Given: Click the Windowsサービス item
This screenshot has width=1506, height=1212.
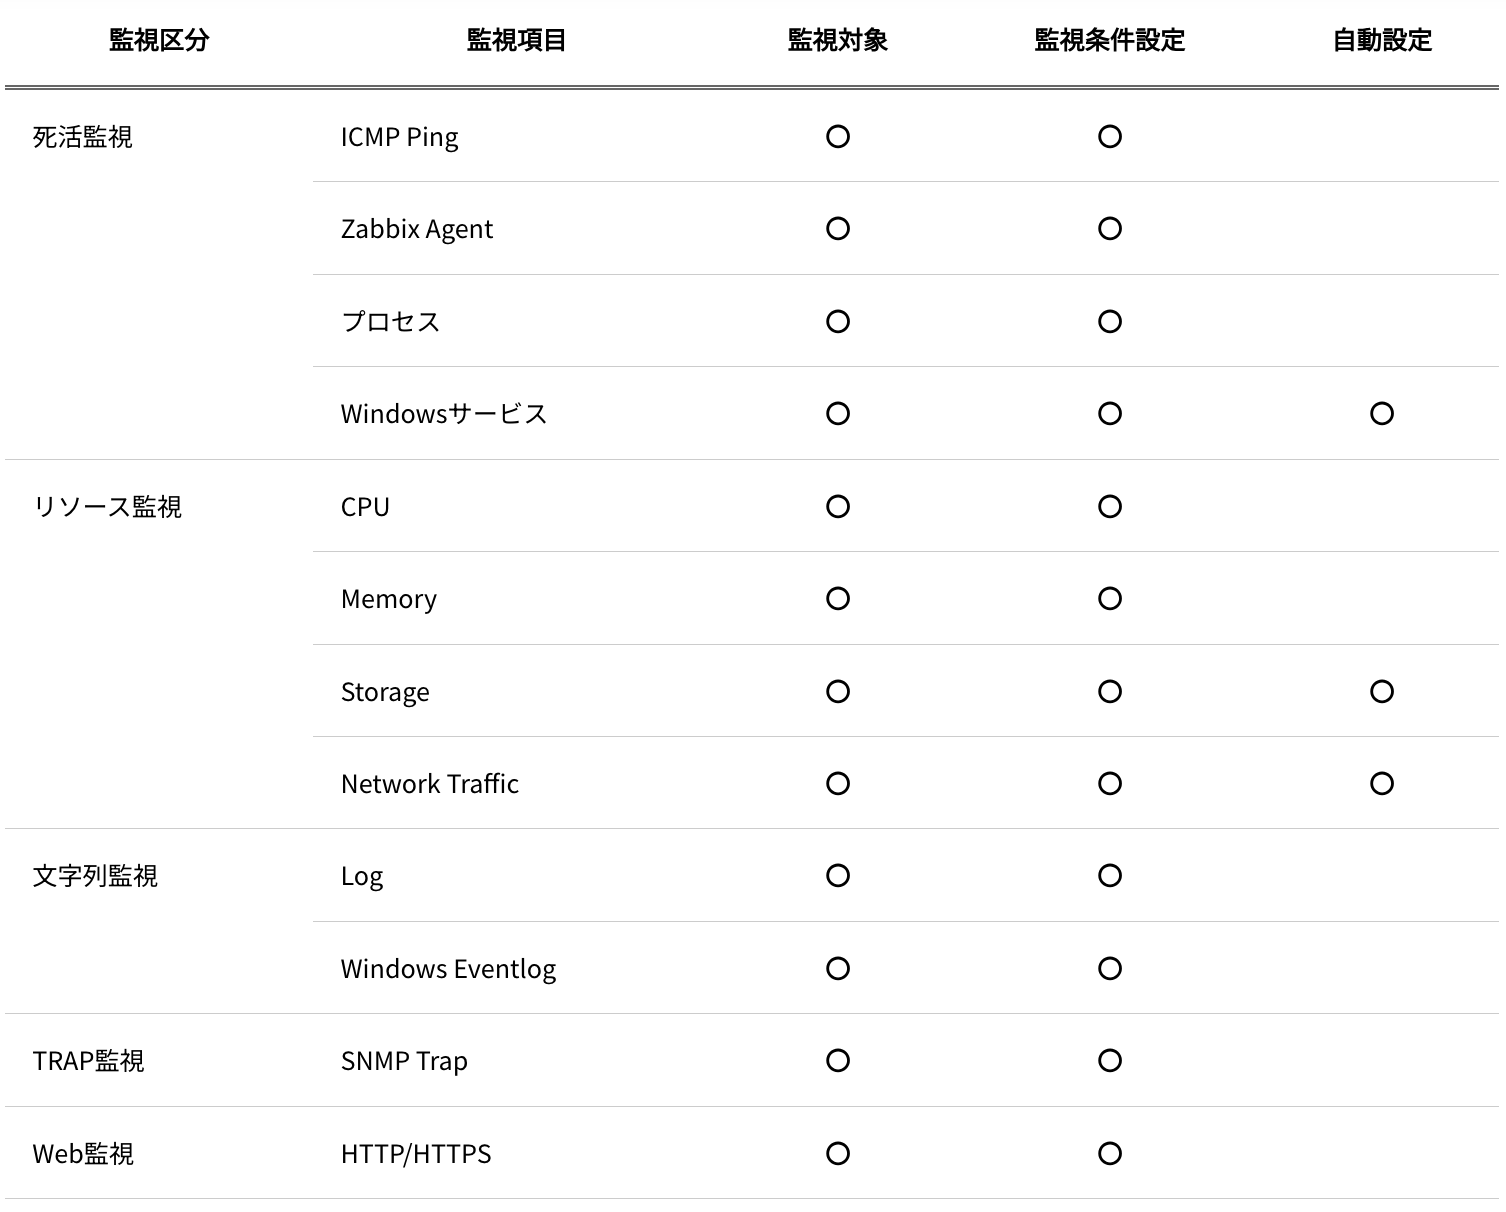Looking at the screenshot, I should [444, 414].
